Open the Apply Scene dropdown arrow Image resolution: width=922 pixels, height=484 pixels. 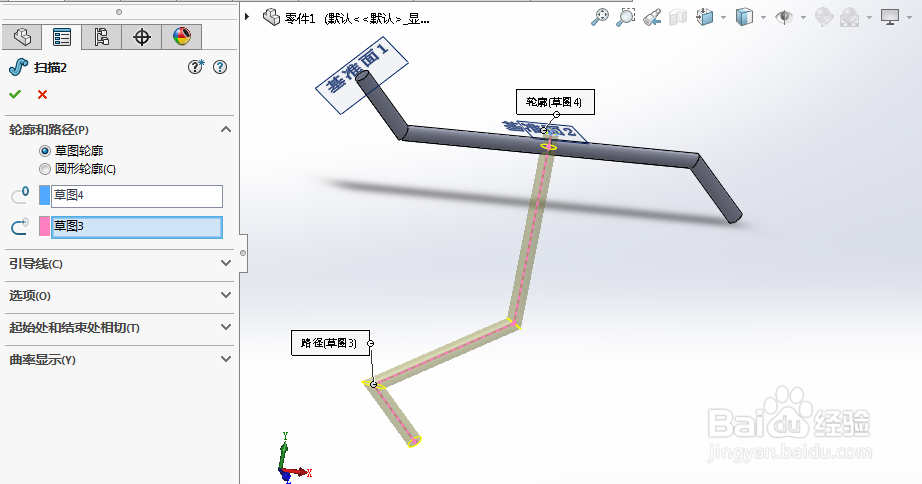tap(868, 18)
